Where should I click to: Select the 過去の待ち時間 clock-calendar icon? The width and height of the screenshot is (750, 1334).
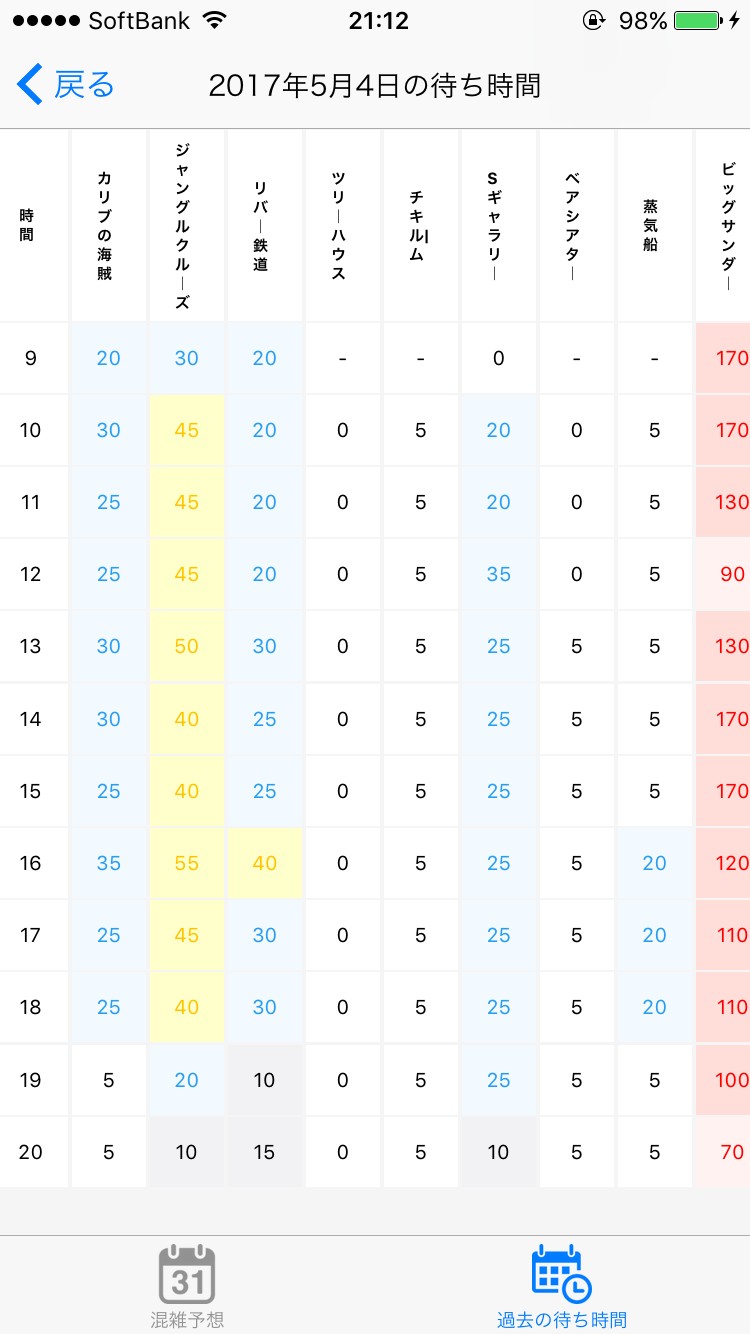tap(561, 1272)
